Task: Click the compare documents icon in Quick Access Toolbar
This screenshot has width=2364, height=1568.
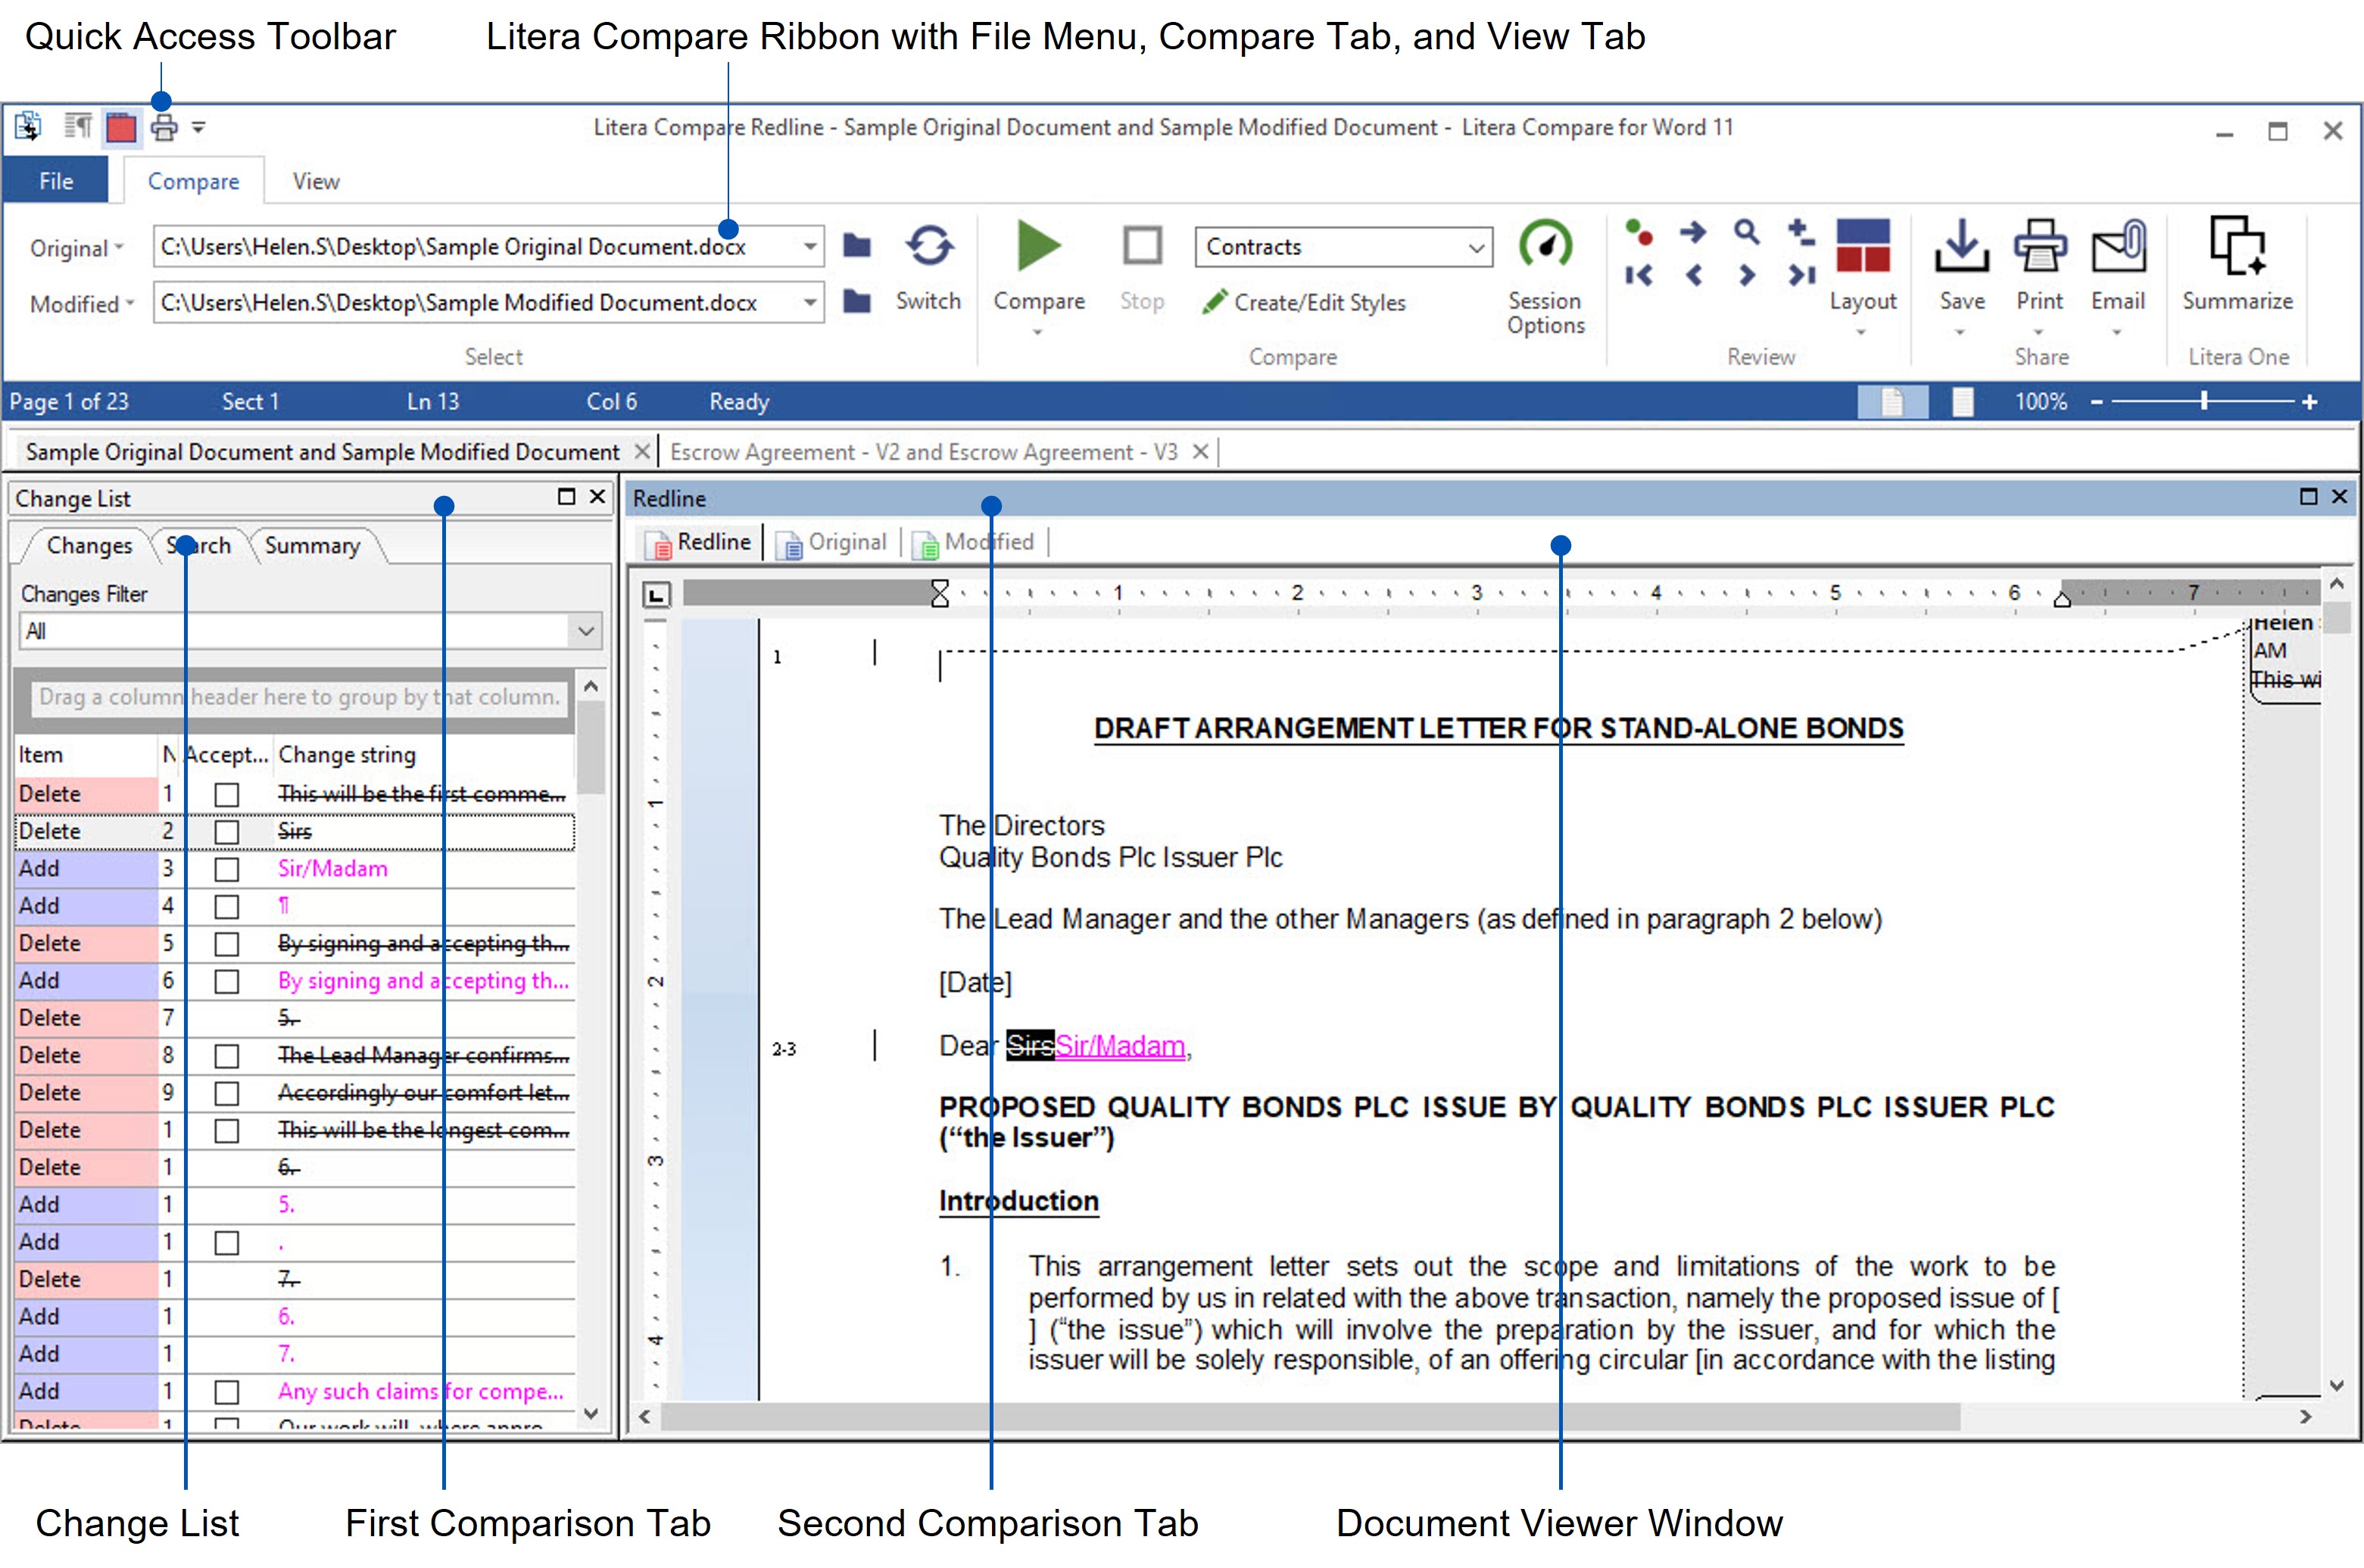Action: coord(28,127)
